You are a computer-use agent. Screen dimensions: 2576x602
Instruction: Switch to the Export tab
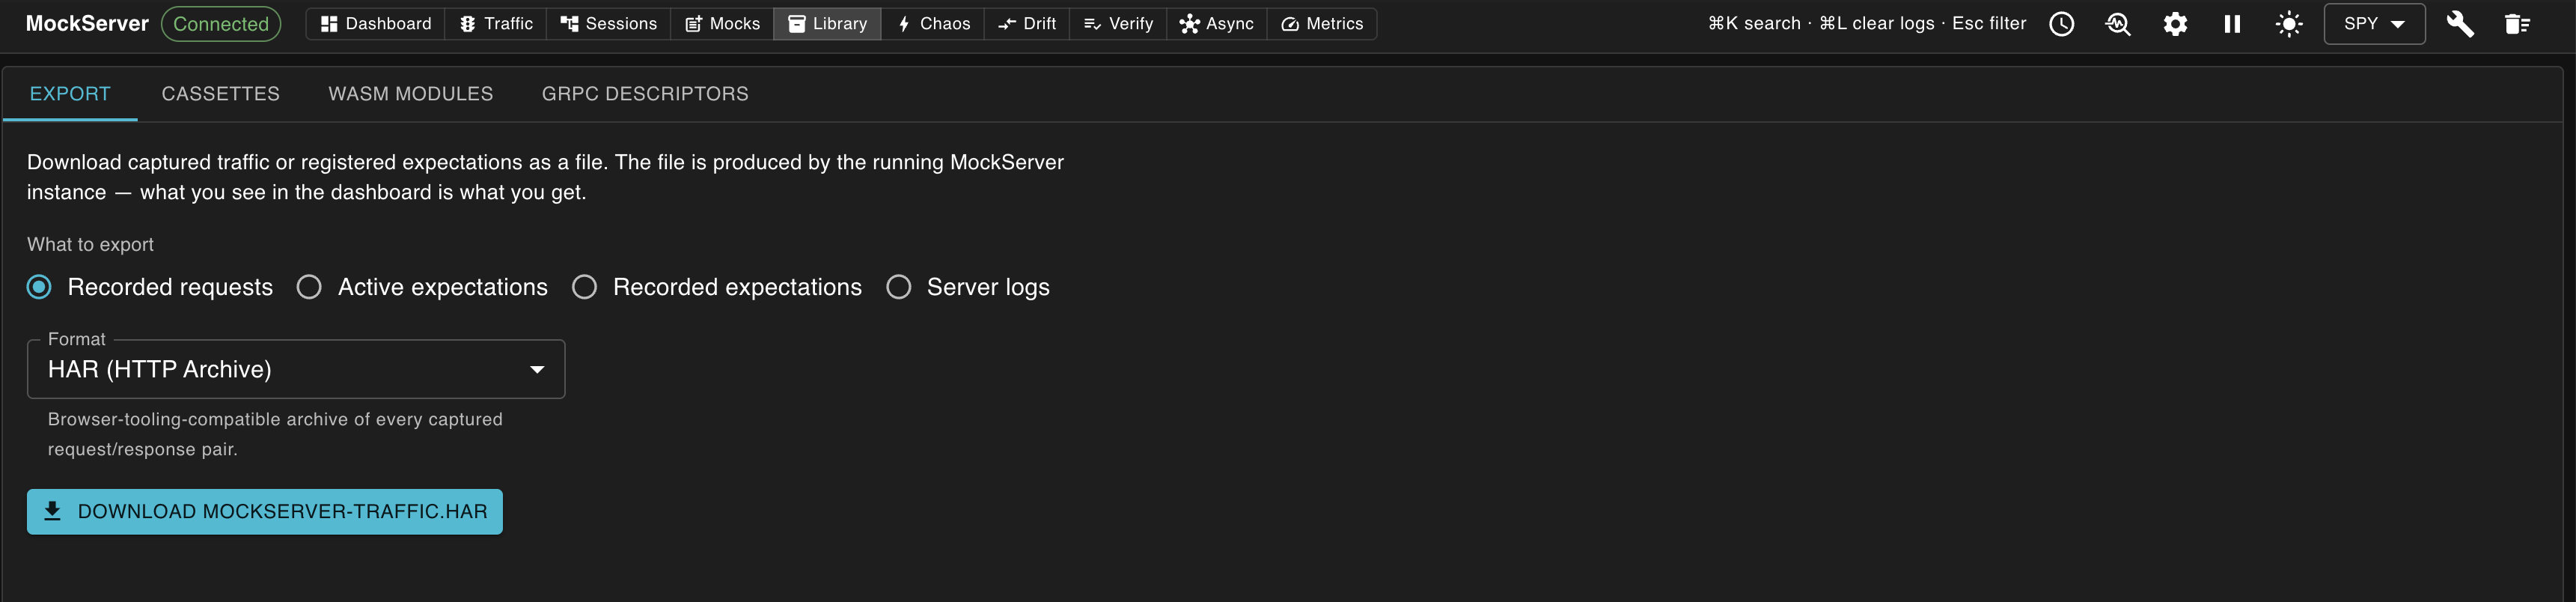pos(70,94)
